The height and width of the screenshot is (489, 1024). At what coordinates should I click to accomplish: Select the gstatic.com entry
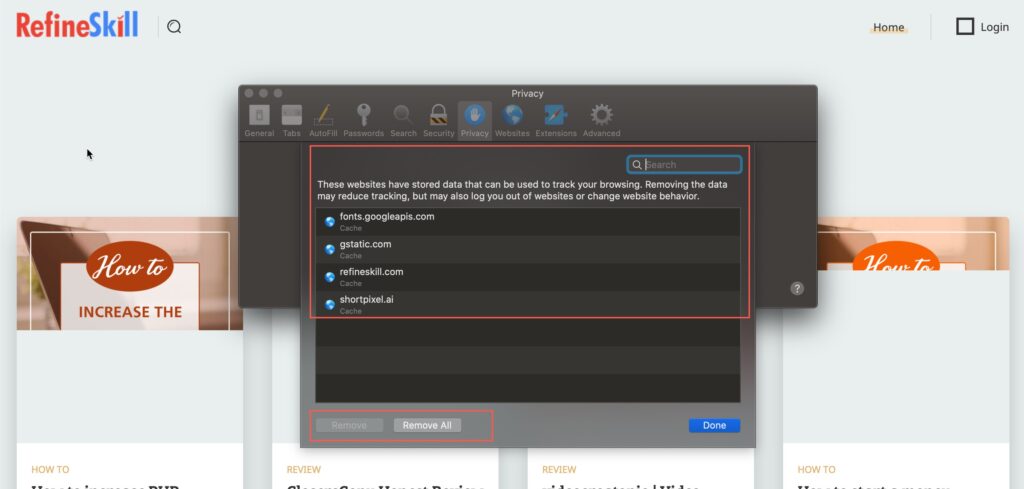tap(528, 249)
